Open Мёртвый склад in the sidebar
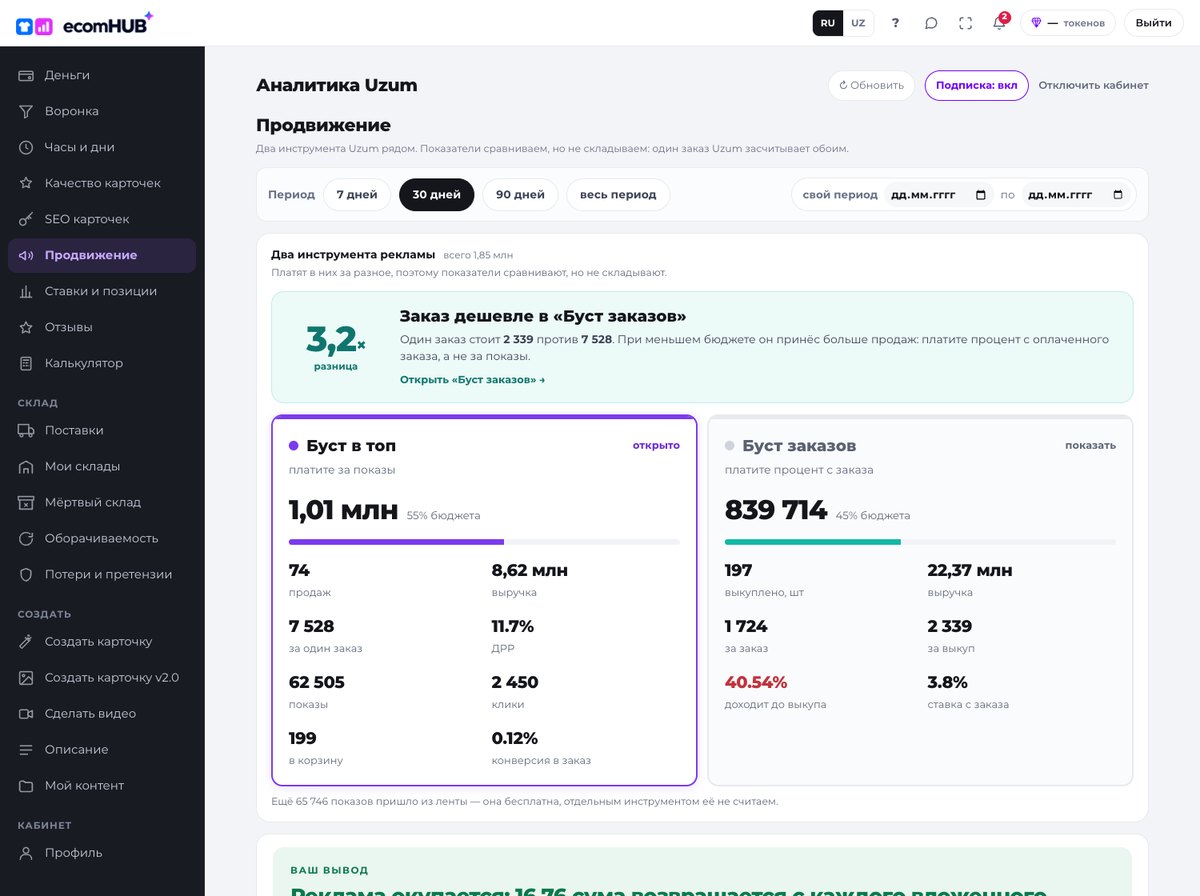Image resolution: width=1200 pixels, height=896 pixels. click(x=102, y=502)
